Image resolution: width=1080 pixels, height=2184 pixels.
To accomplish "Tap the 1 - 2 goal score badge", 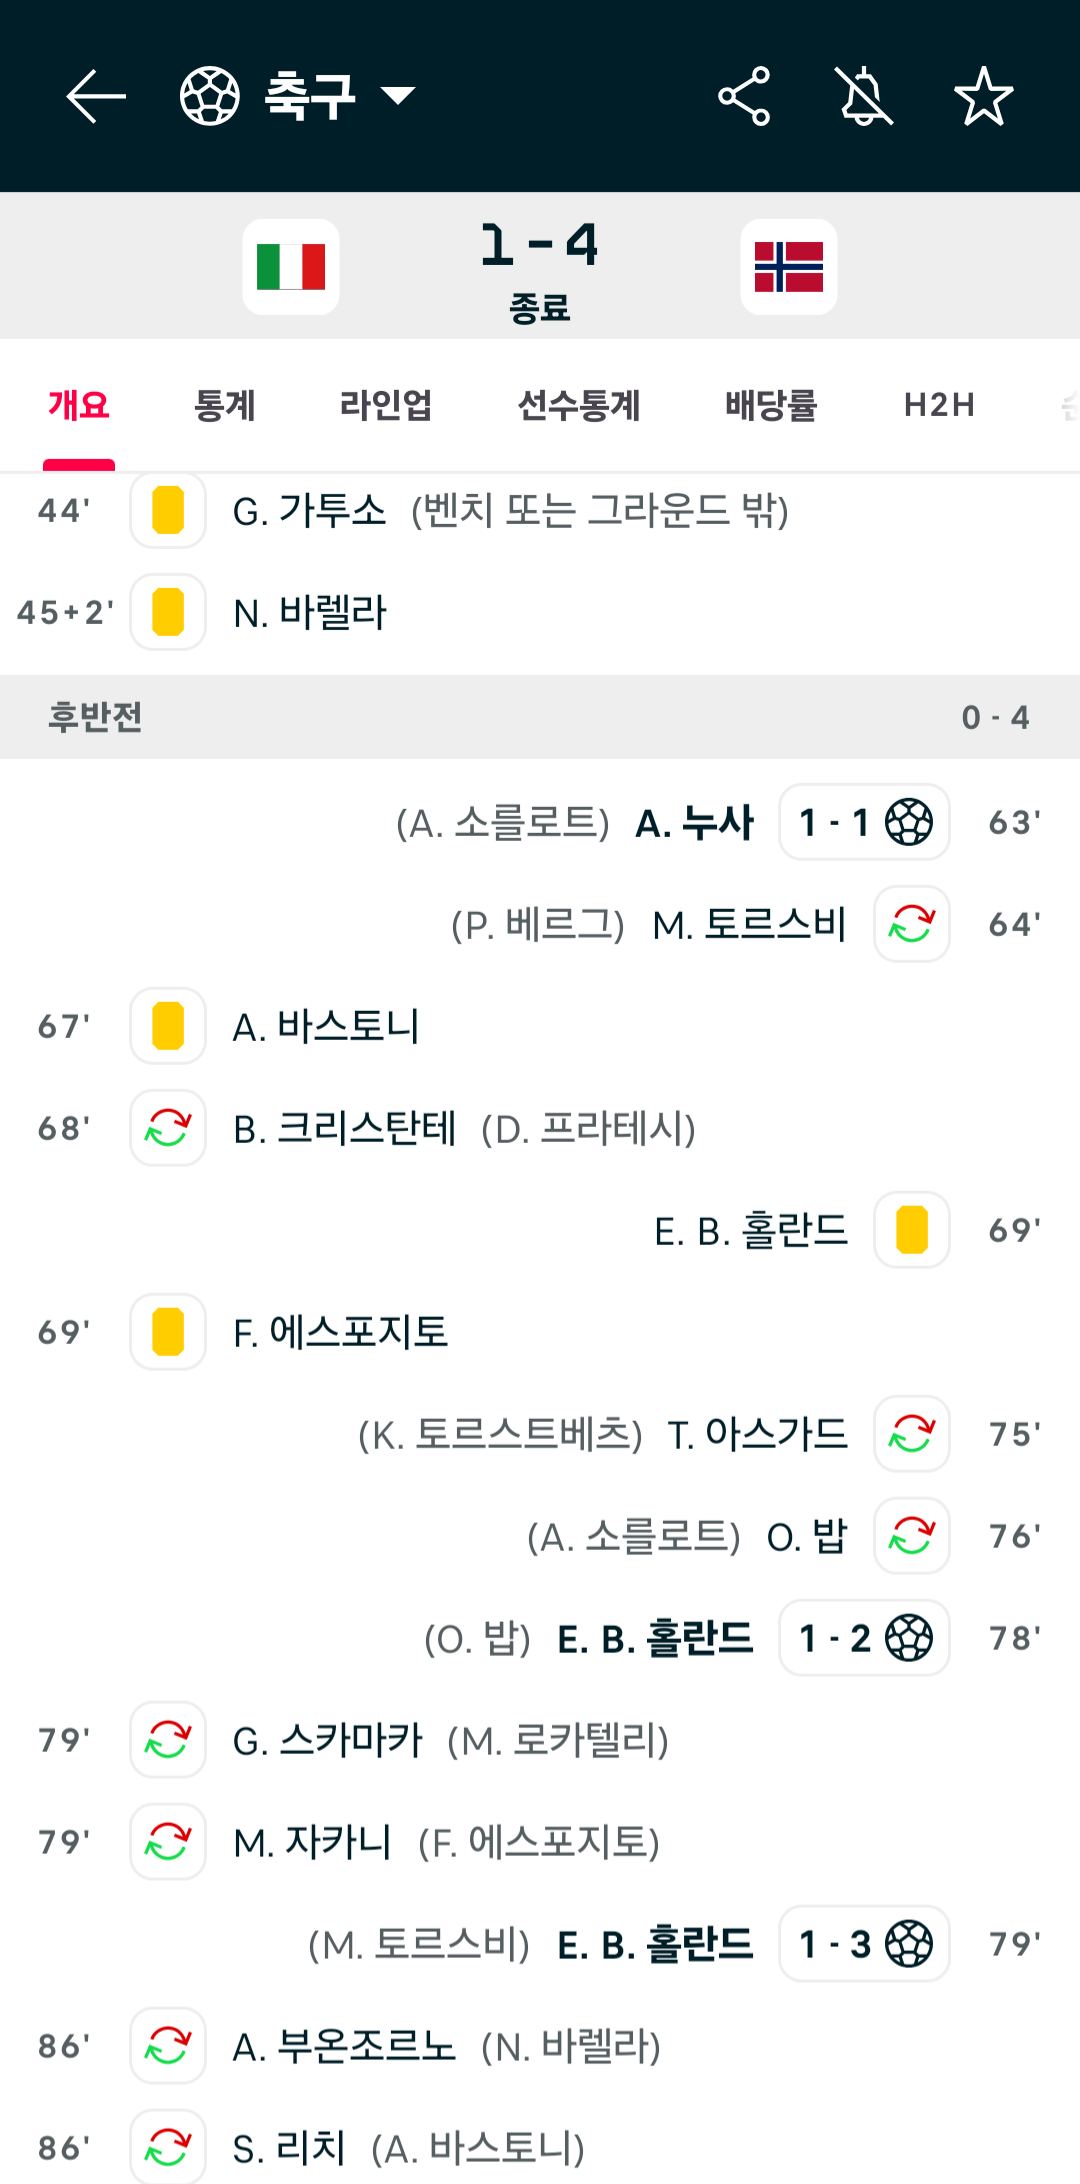I will [864, 1638].
